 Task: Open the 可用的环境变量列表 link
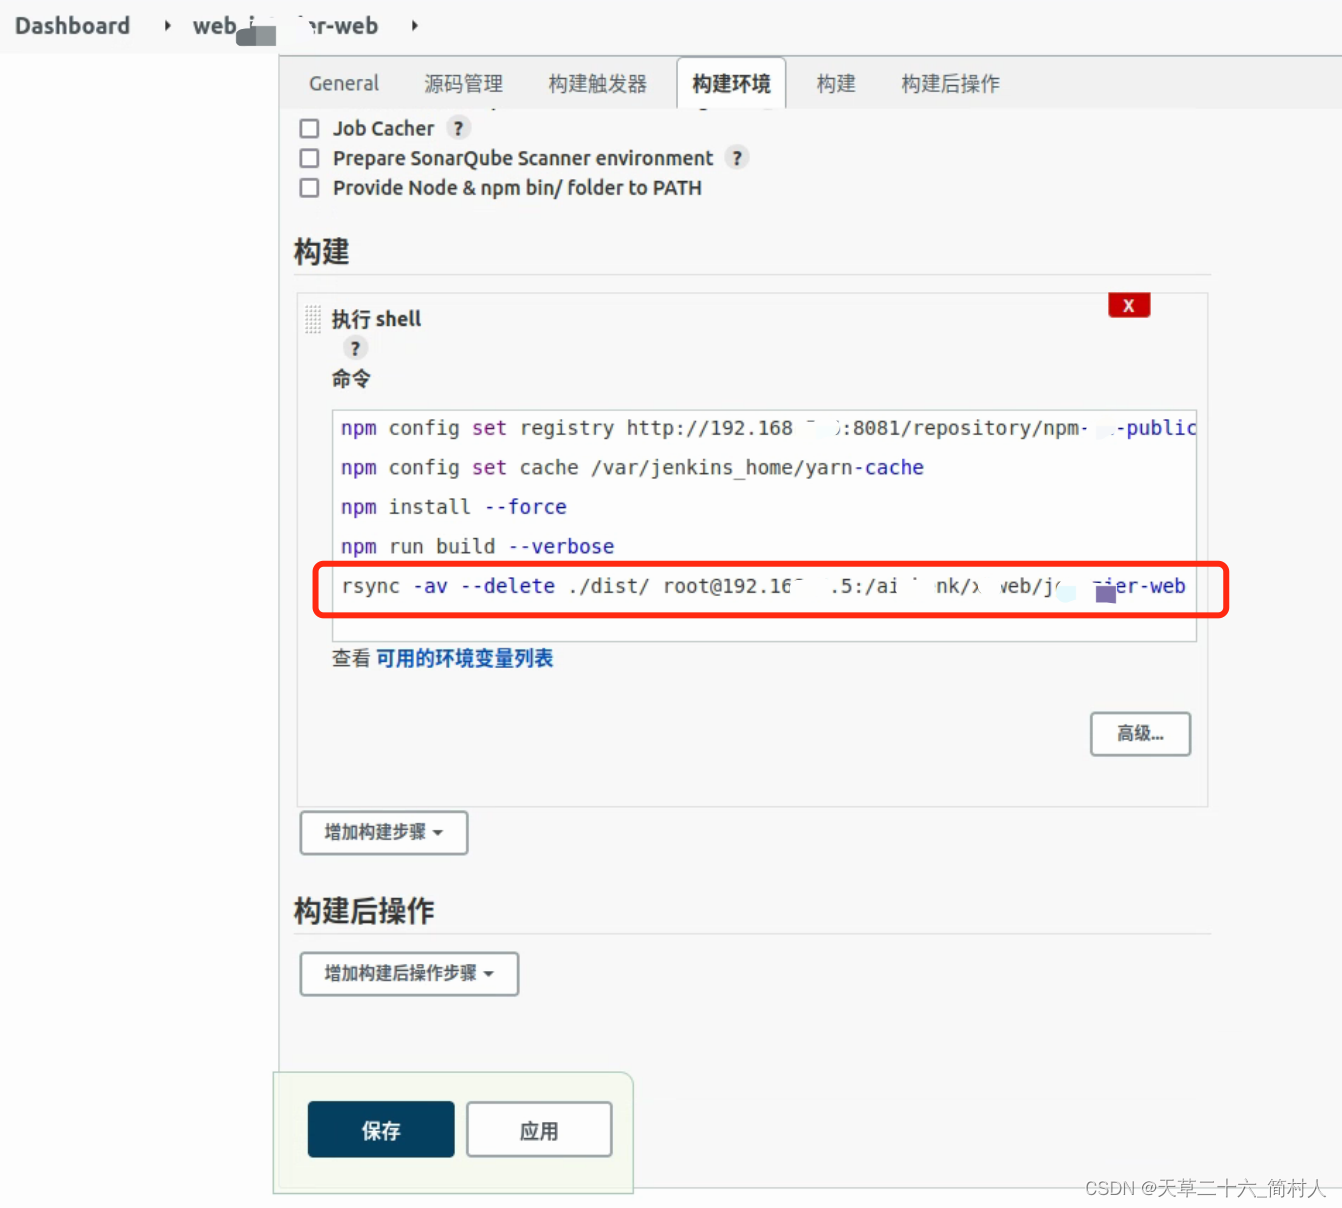[464, 658]
